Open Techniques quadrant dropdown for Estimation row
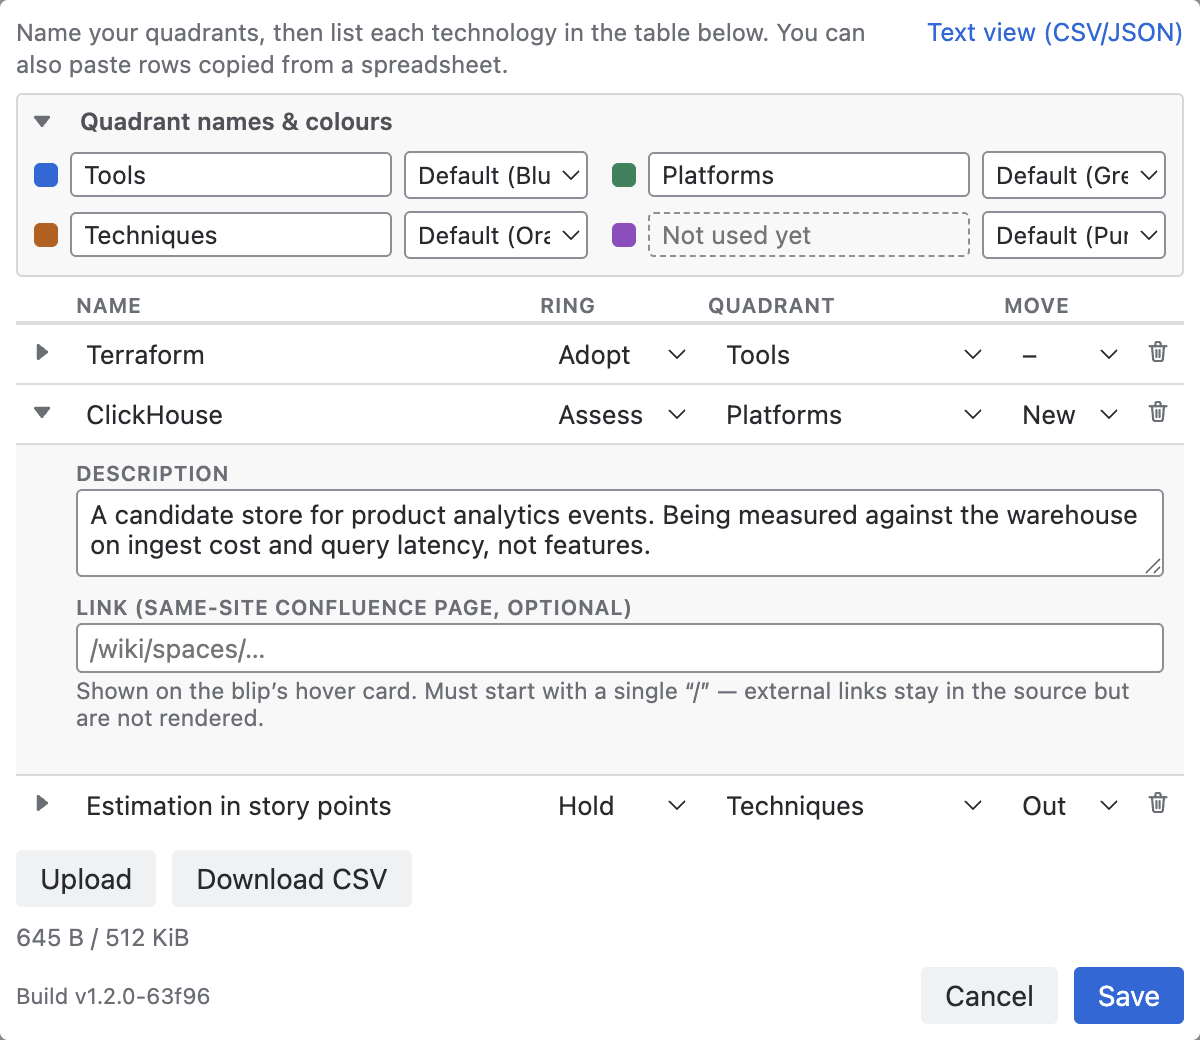The width and height of the screenshot is (1200, 1040). (854, 806)
